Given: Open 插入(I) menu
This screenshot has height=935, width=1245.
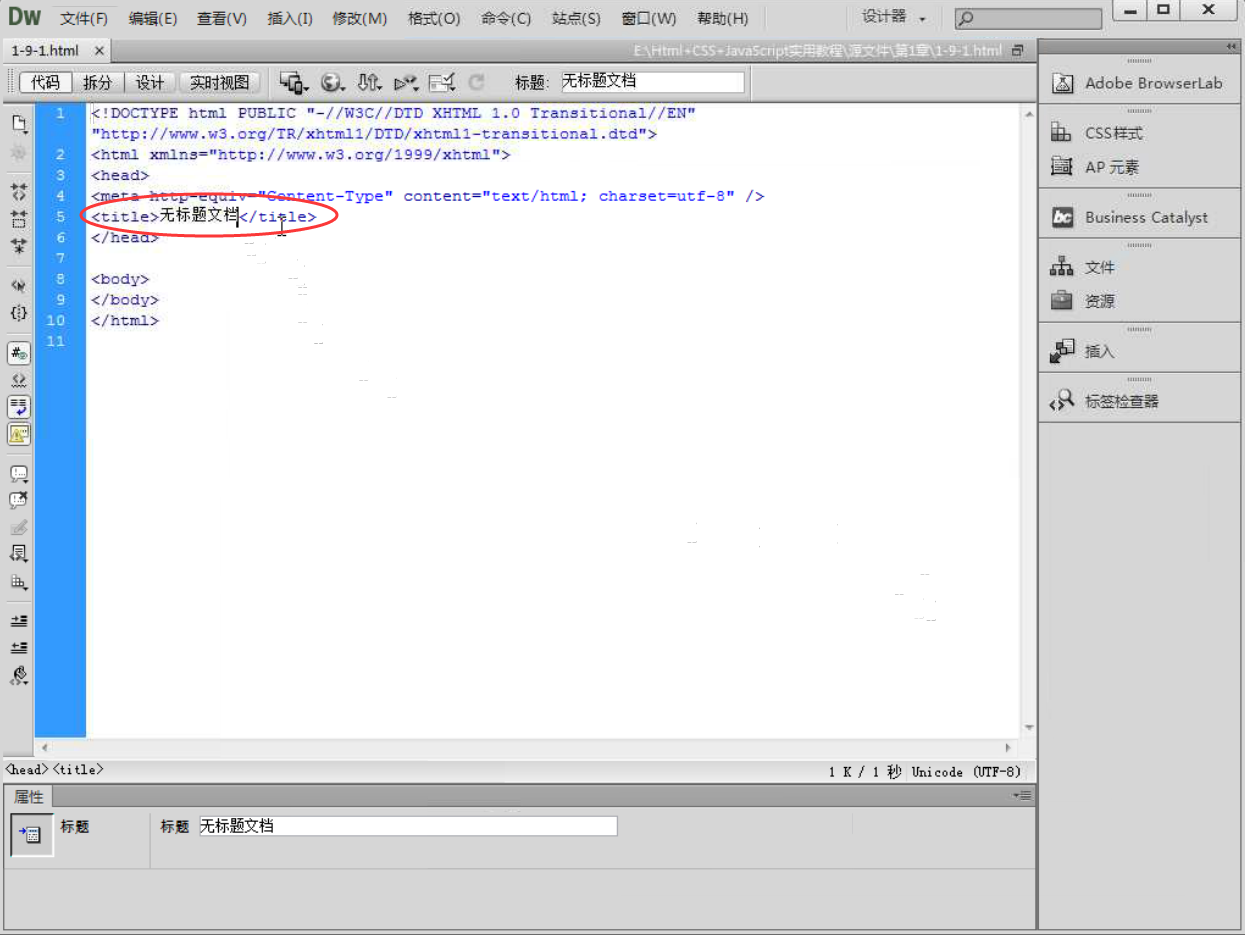Looking at the screenshot, I should (x=290, y=18).
